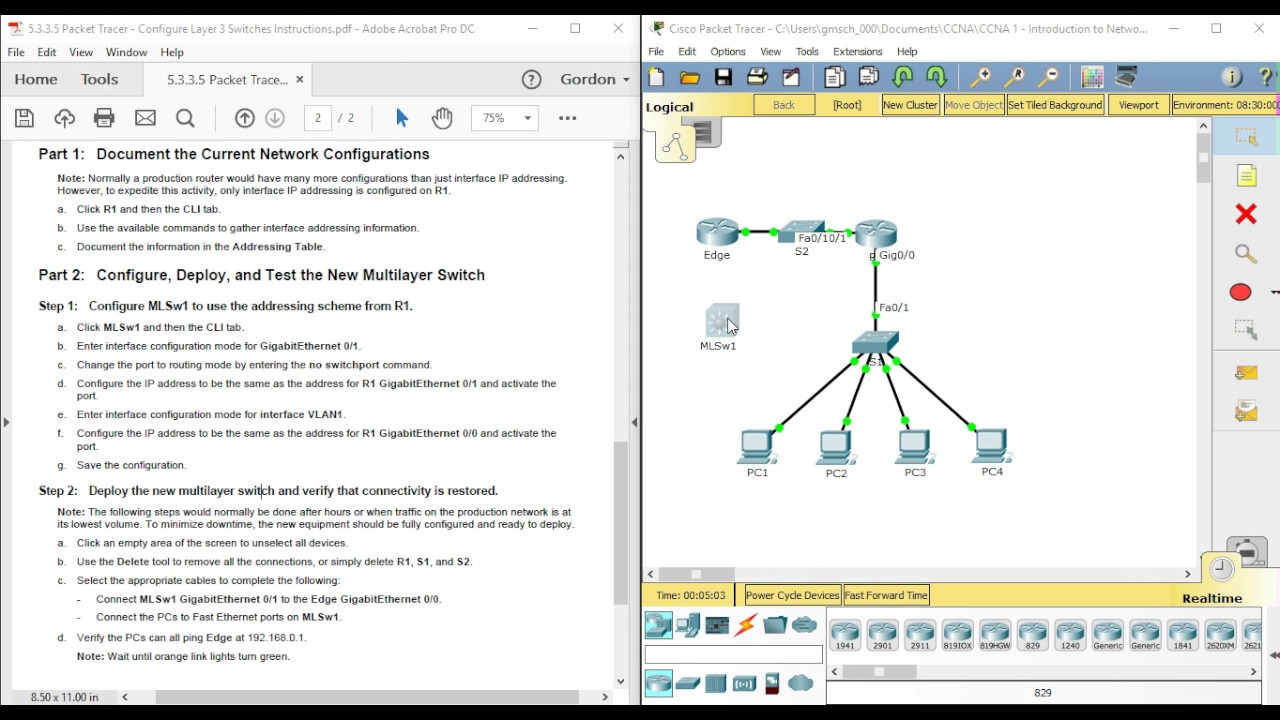Click the [Root] button
This screenshot has width=1280, height=720.
pyautogui.click(x=847, y=105)
